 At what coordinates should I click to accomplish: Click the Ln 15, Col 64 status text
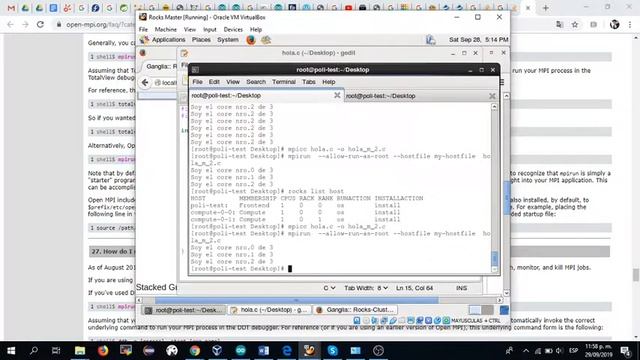pyautogui.click(x=414, y=288)
